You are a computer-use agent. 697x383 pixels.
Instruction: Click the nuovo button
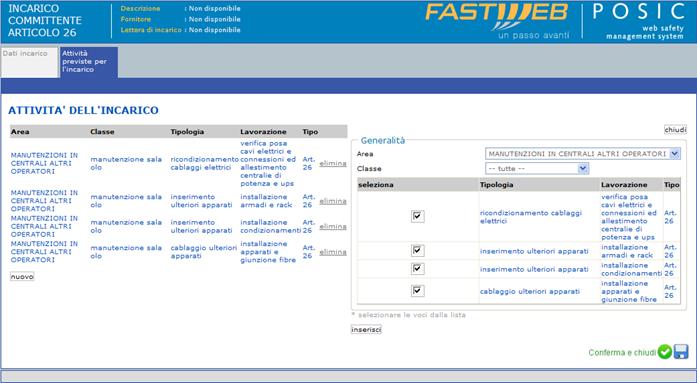pyautogui.click(x=22, y=276)
